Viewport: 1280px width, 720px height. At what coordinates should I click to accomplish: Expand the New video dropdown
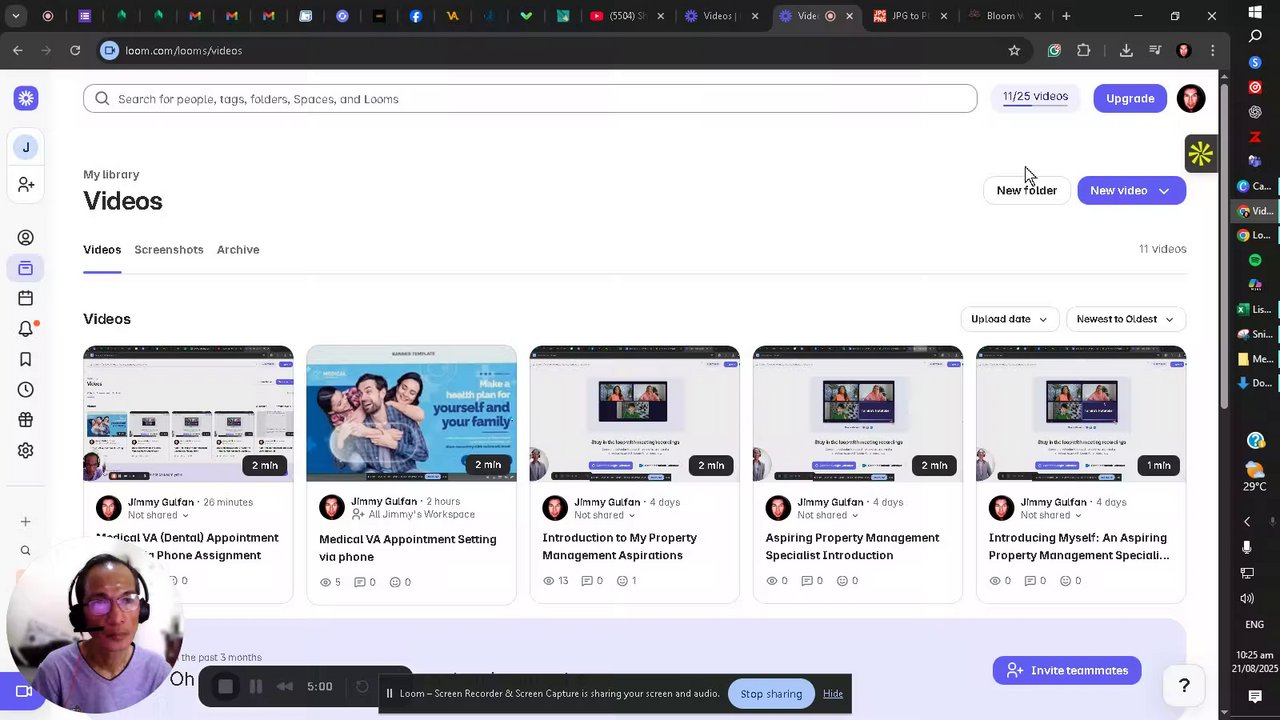[x=1164, y=191]
